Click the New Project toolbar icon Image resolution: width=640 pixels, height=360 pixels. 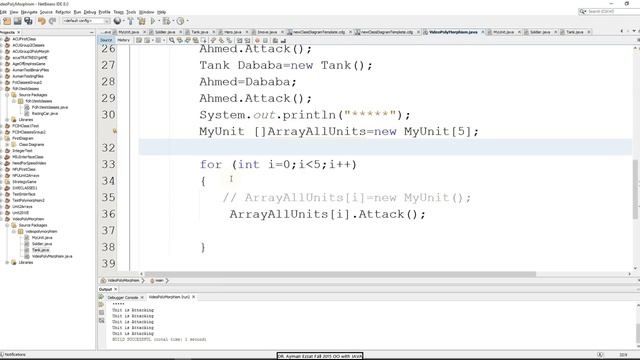pyautogui.click(x=7, y=21)
